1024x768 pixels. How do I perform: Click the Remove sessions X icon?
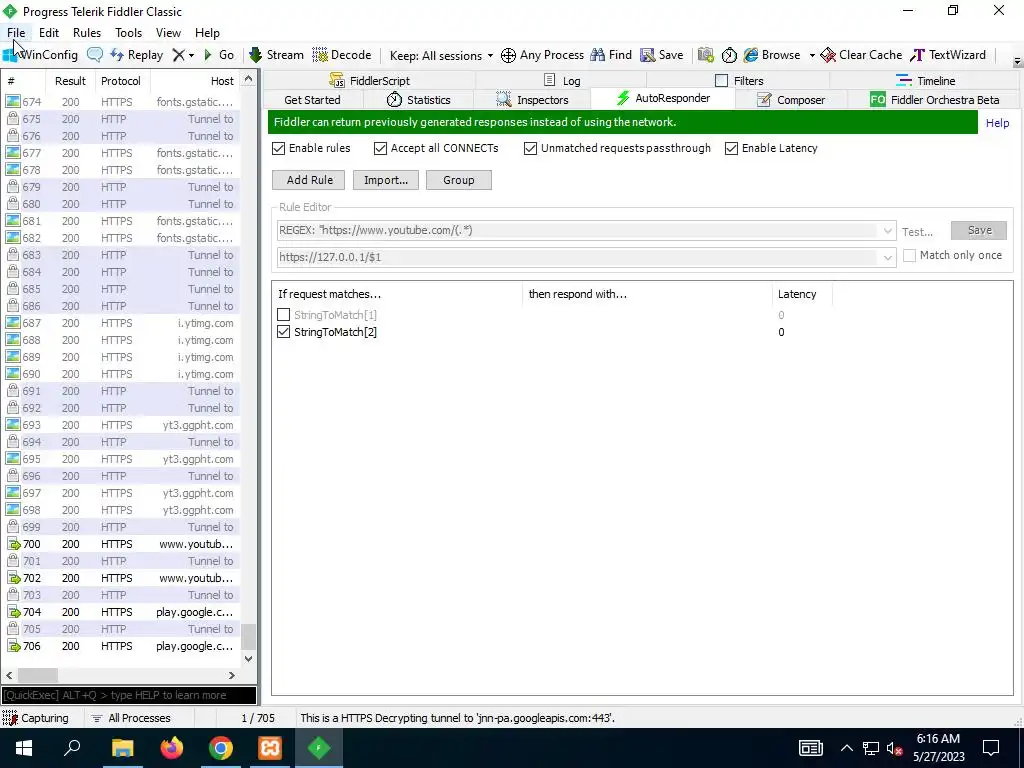tap(178, 55)
